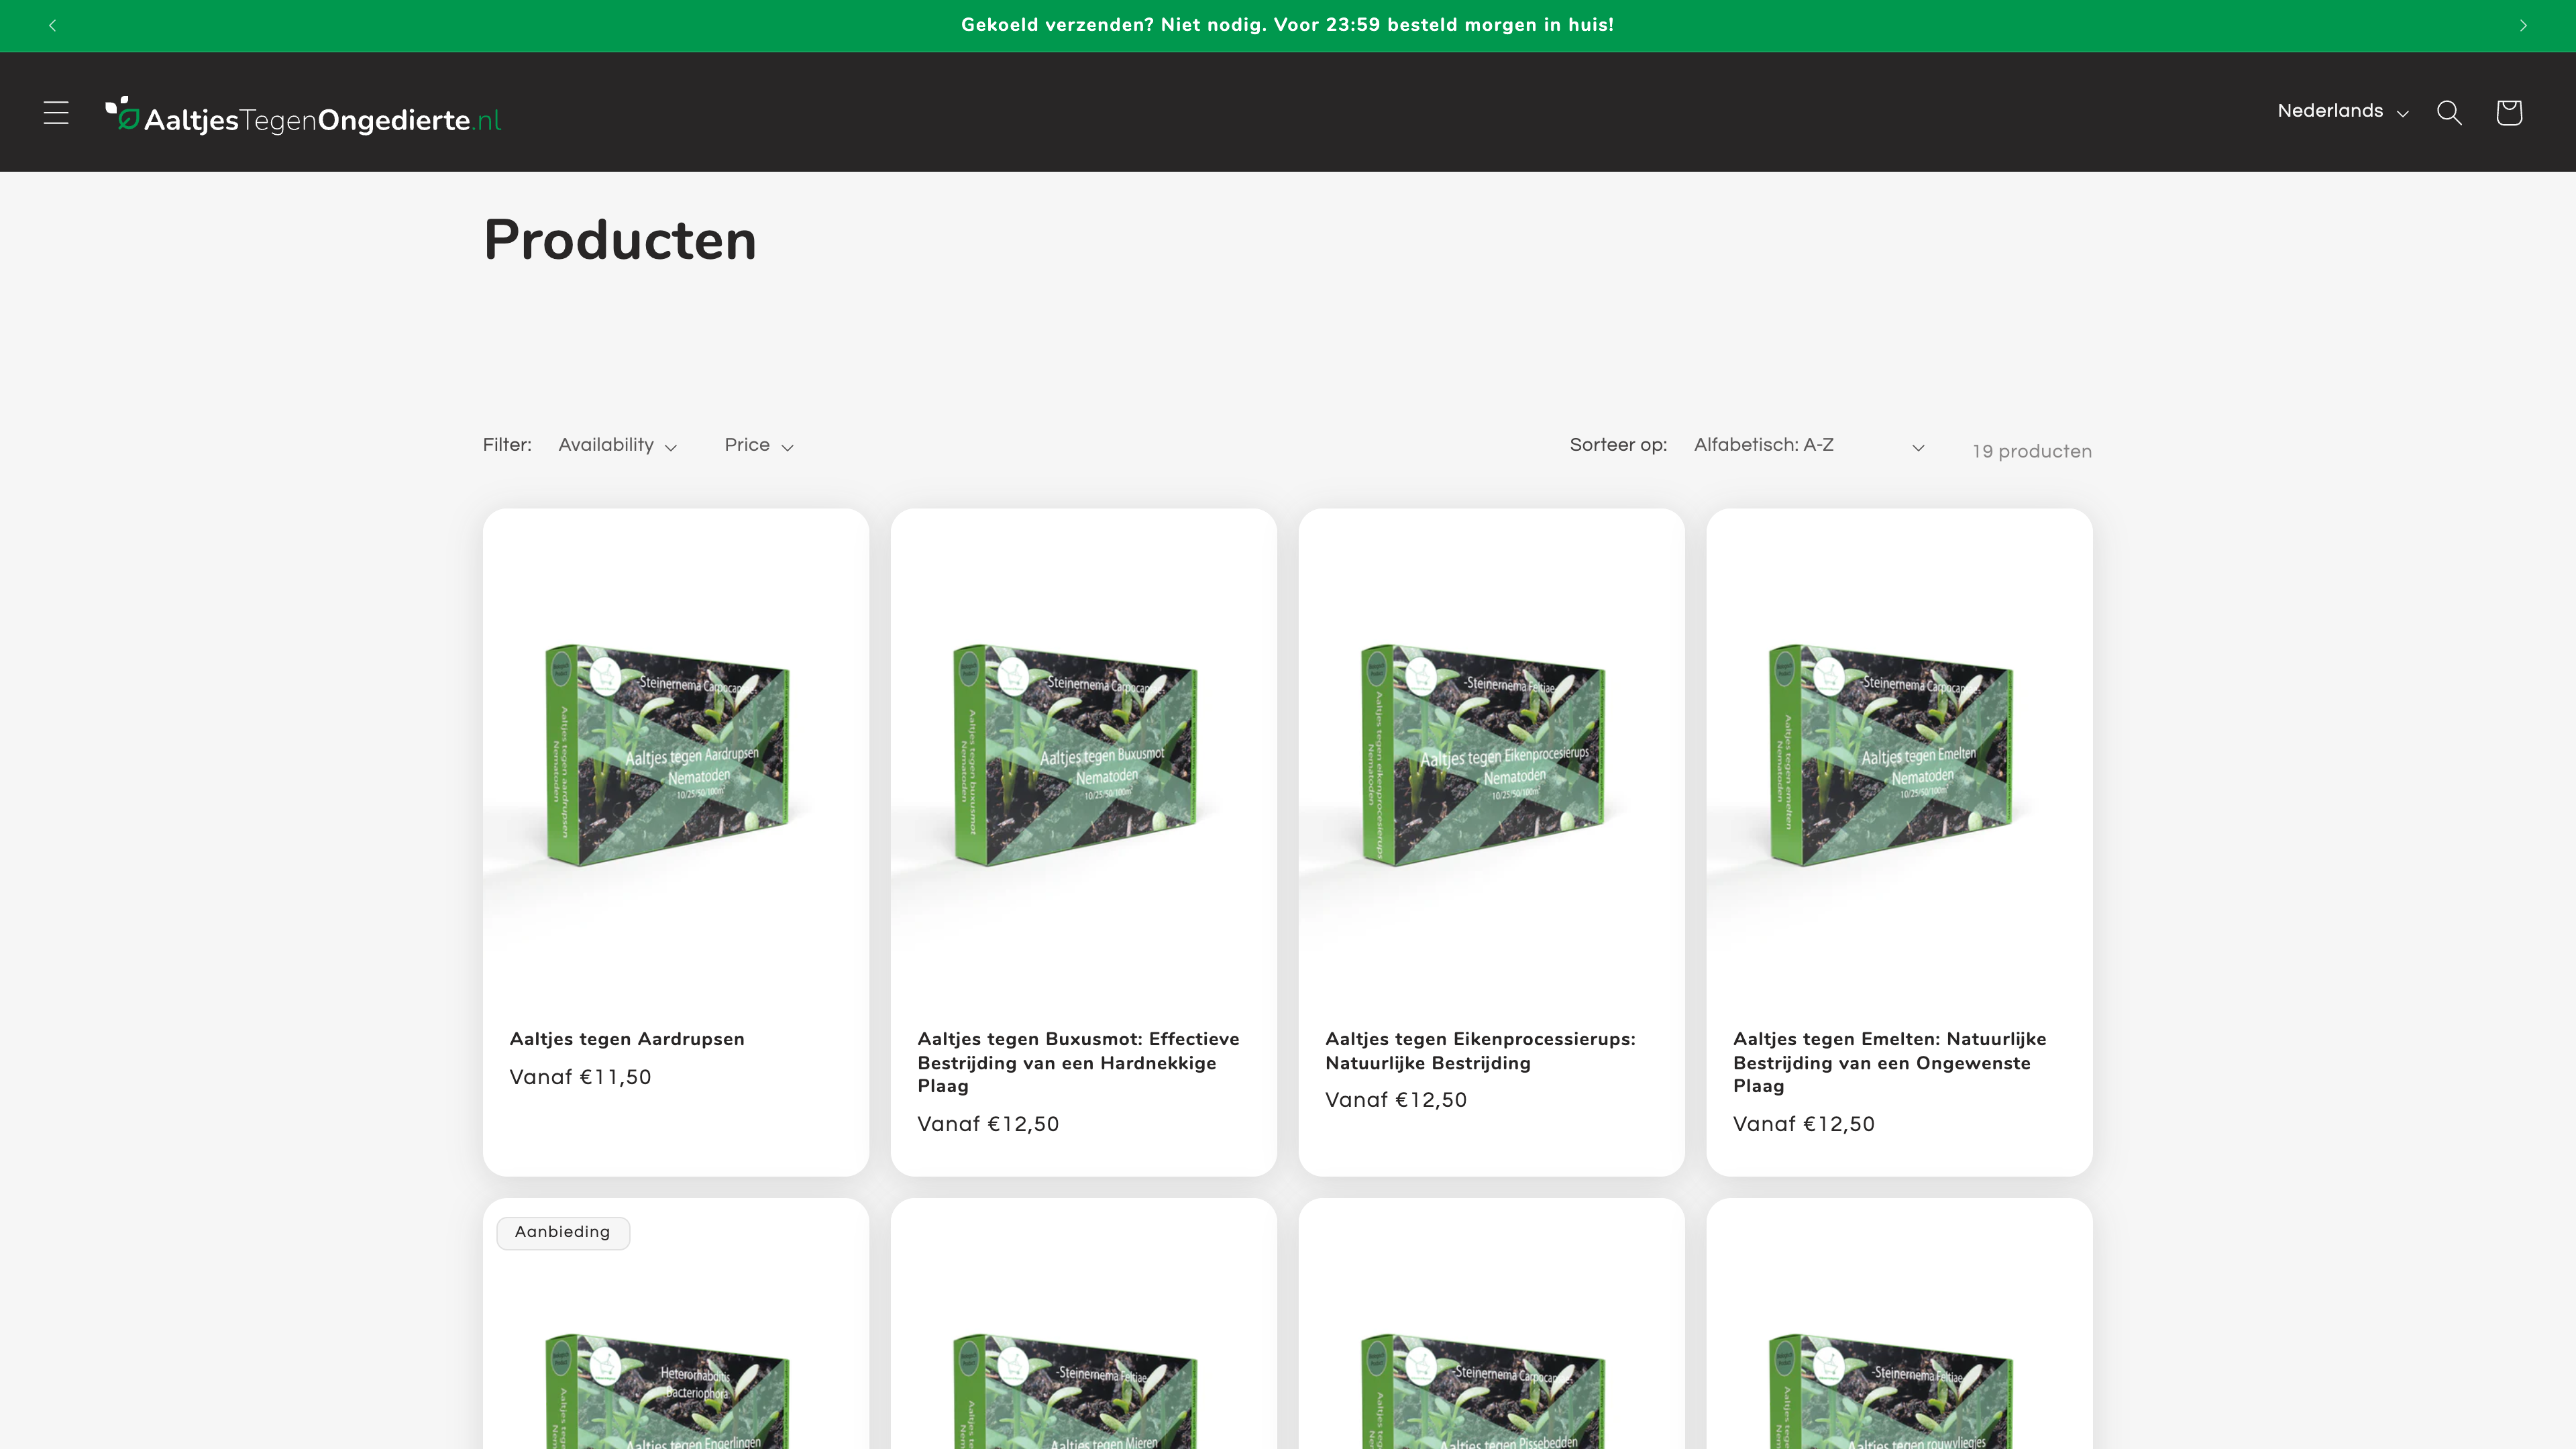Click the Buxusmot product box image
This screenshot has width=2576, height=1449.
click(x=1075, y=754)
